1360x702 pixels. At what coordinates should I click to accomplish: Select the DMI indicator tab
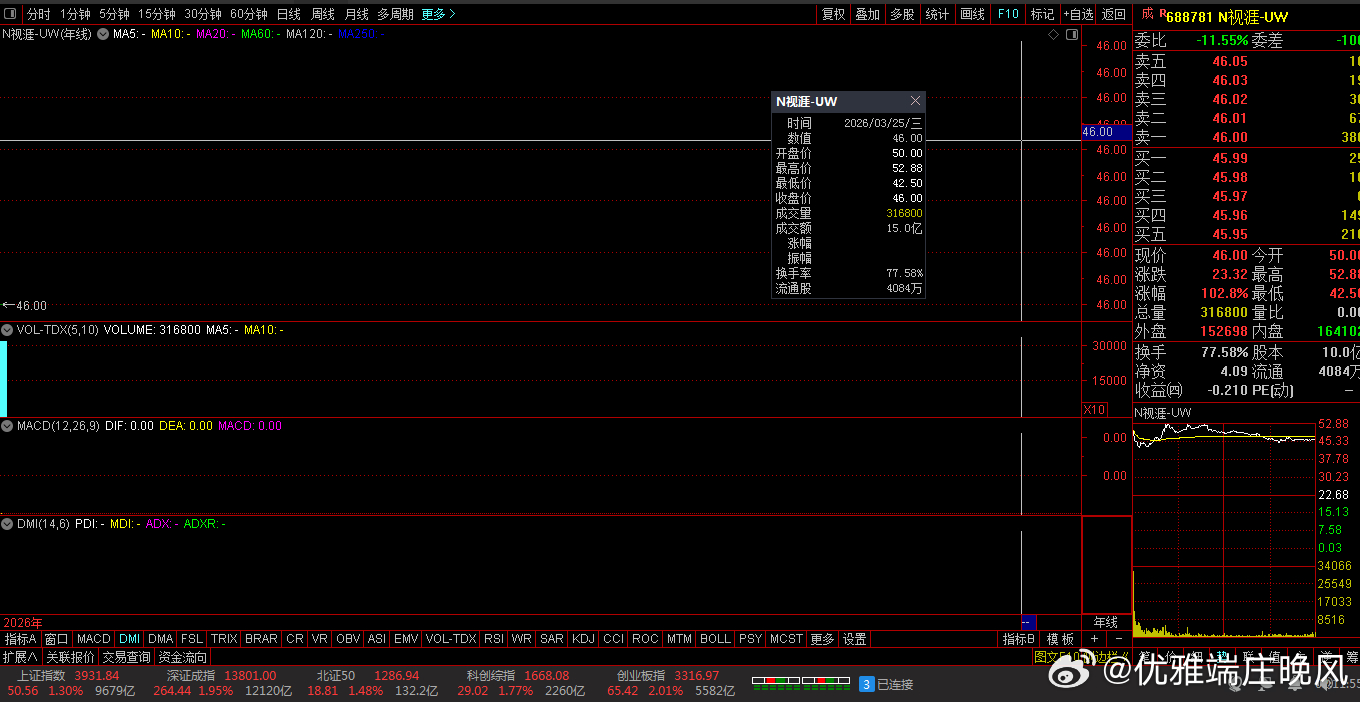click(x=130, y=639)
